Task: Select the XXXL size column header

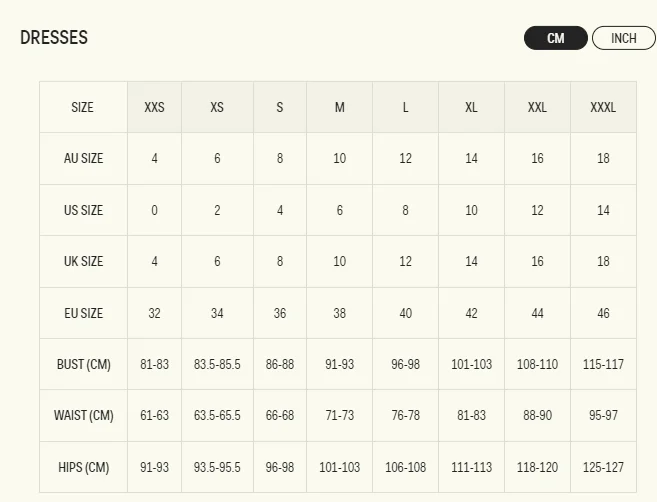Action: pyautogui.click(x=603, y=107)
